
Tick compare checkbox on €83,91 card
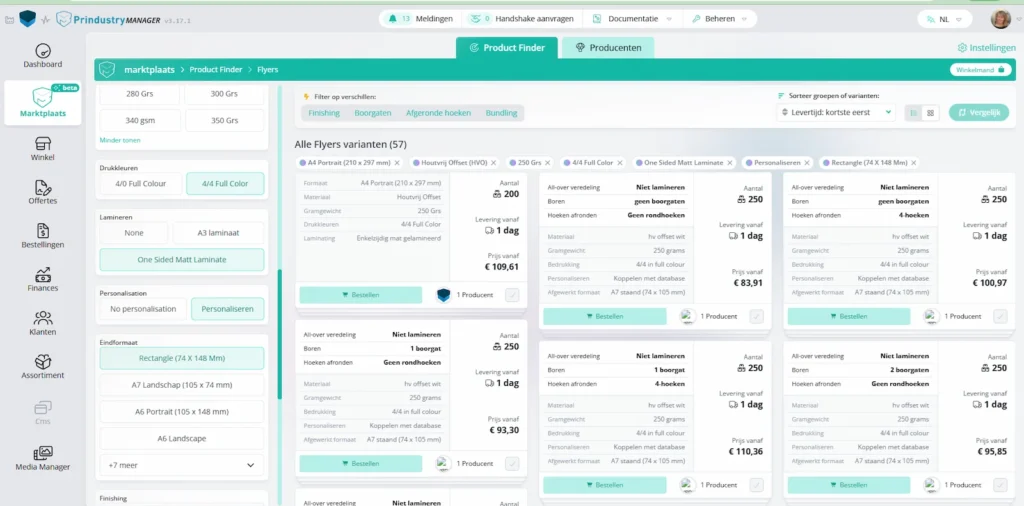click(756, 317)
